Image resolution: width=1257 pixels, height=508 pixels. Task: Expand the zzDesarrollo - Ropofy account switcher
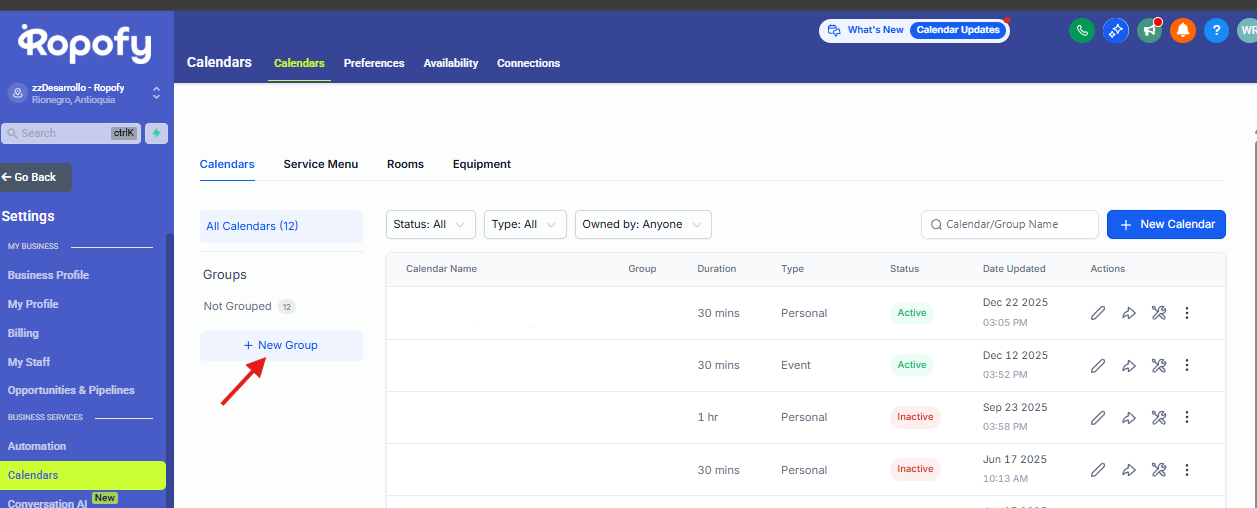coord(156,93)
